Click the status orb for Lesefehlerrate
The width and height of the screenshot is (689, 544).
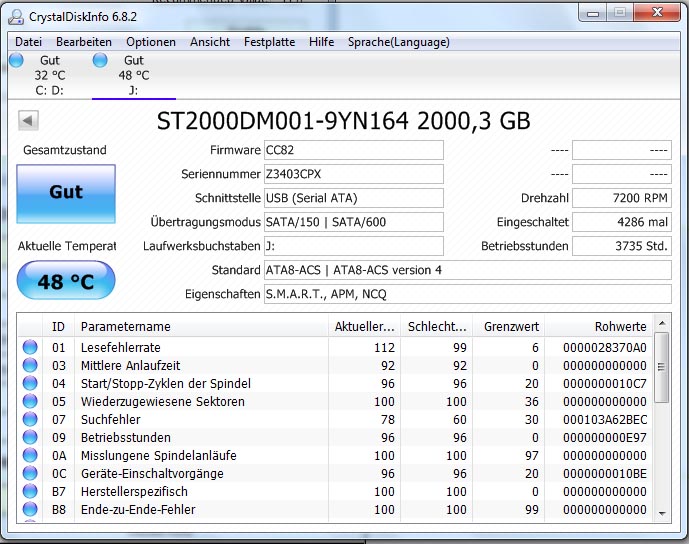[x=30, y=347]
